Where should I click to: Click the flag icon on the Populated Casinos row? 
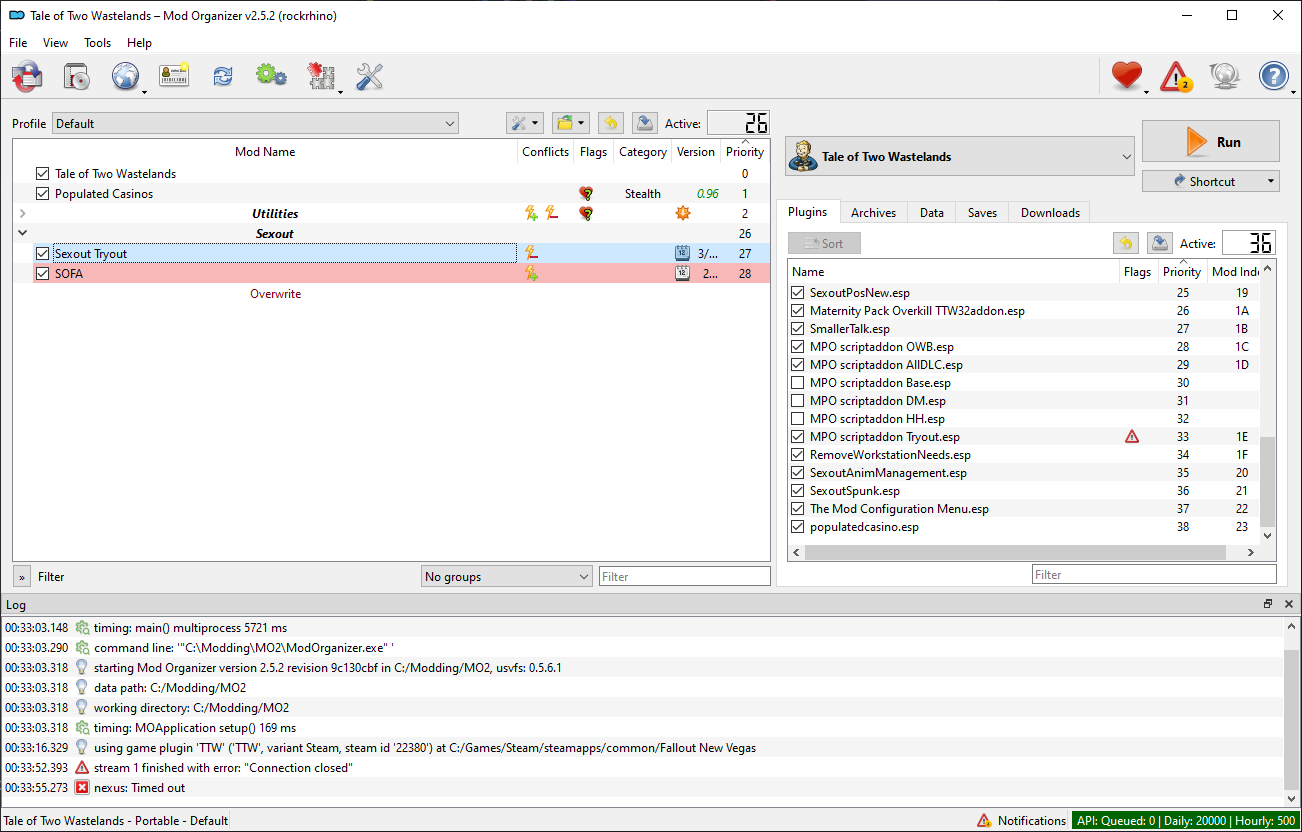coord(586,194)
